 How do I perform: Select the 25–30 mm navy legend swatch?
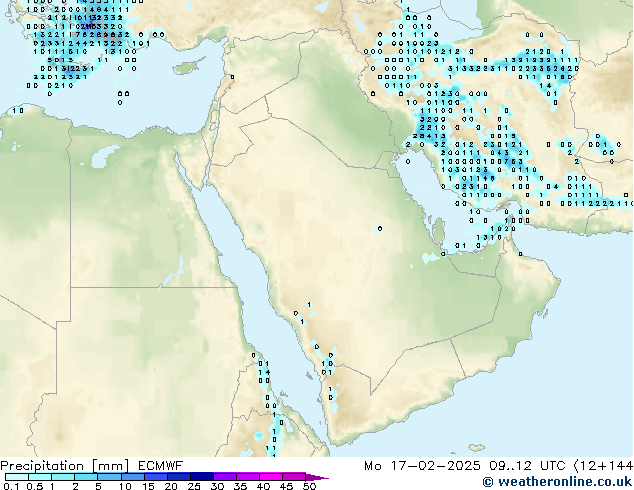(202, 477)
